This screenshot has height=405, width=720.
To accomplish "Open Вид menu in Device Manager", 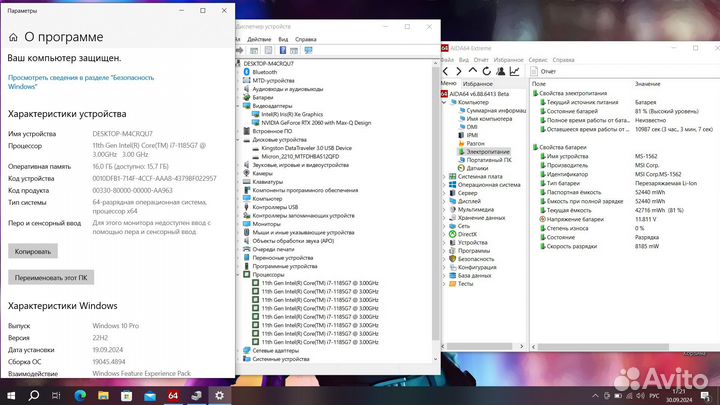I will coord(283,39).
